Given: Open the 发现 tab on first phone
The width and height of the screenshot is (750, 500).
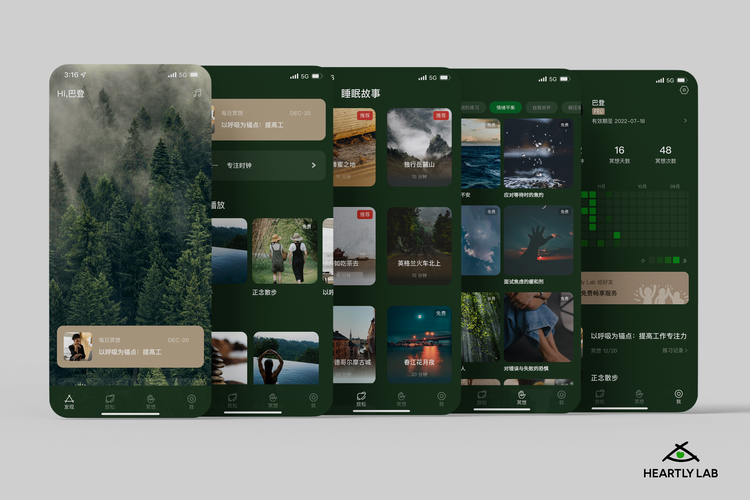Looking at the screenshot, I should [69, 401].
